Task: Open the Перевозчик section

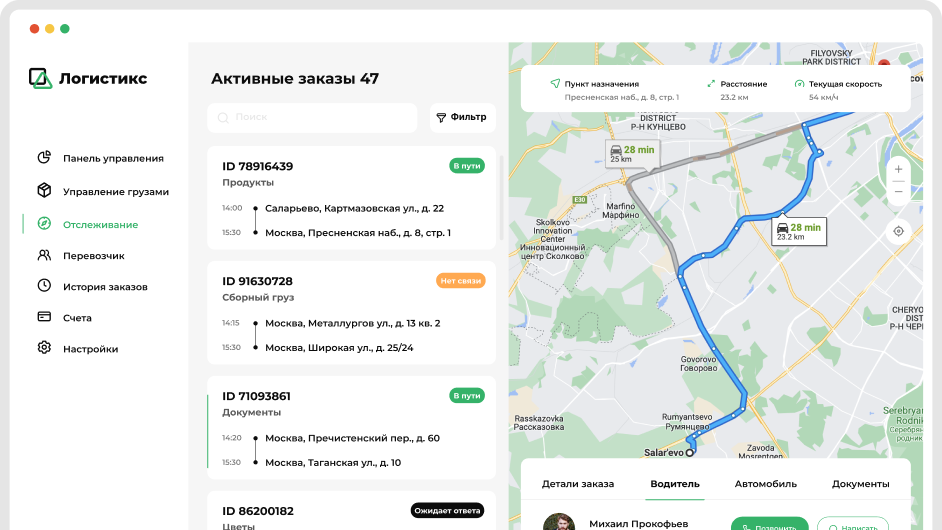Action: (x=94, y=255)
